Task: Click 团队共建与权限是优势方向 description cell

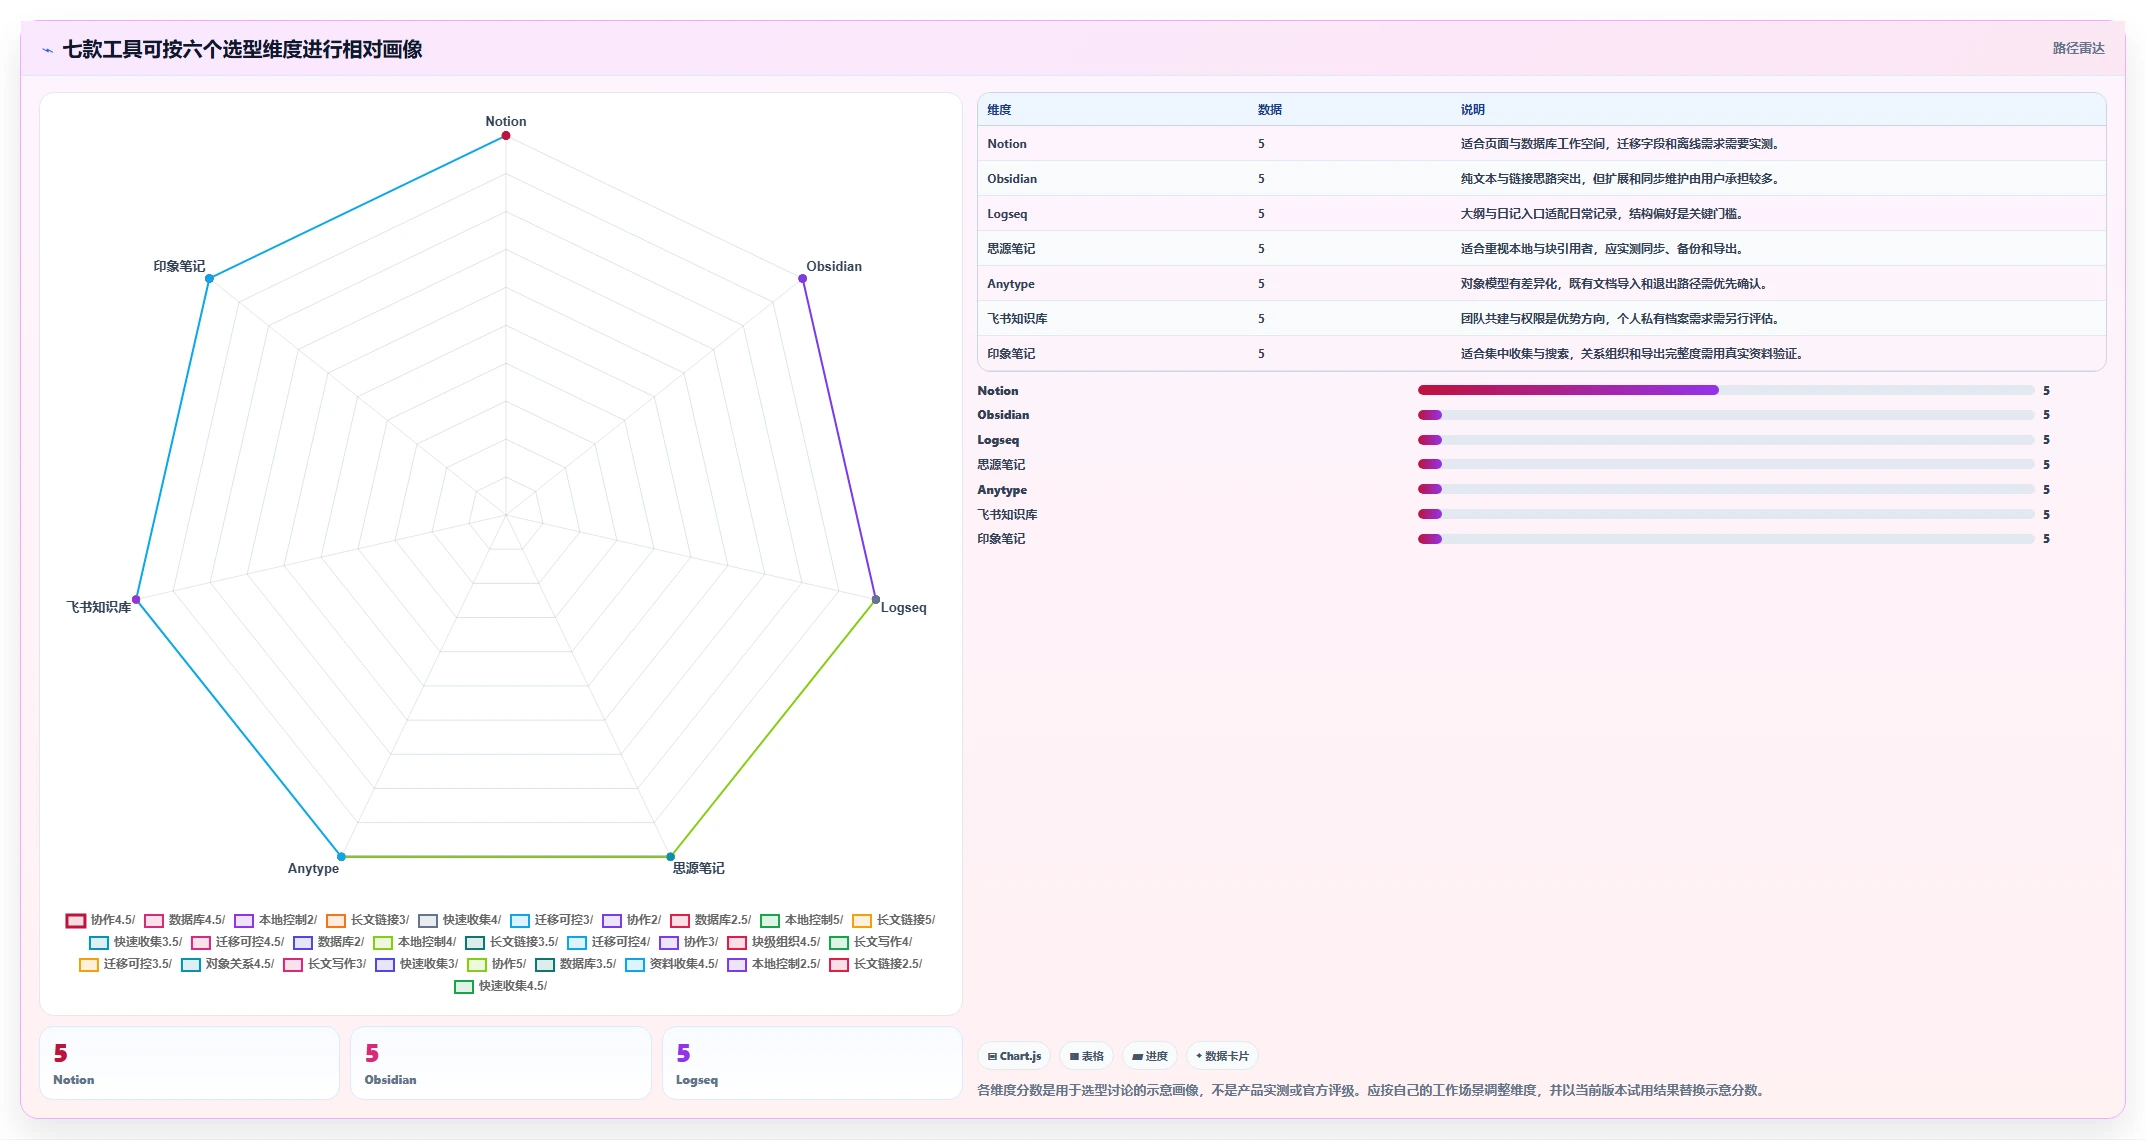Action: pos(1619,319)
